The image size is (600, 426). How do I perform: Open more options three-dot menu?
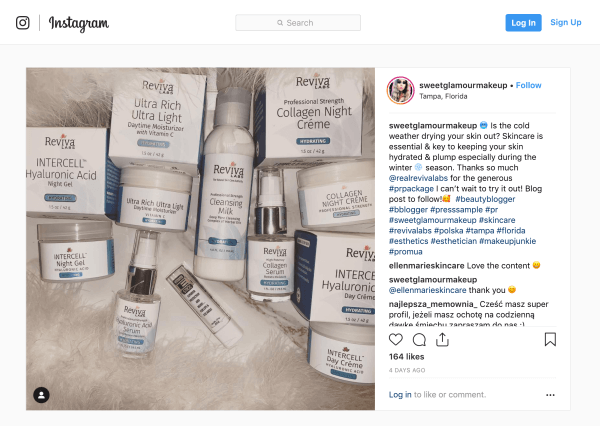point(550,395)
